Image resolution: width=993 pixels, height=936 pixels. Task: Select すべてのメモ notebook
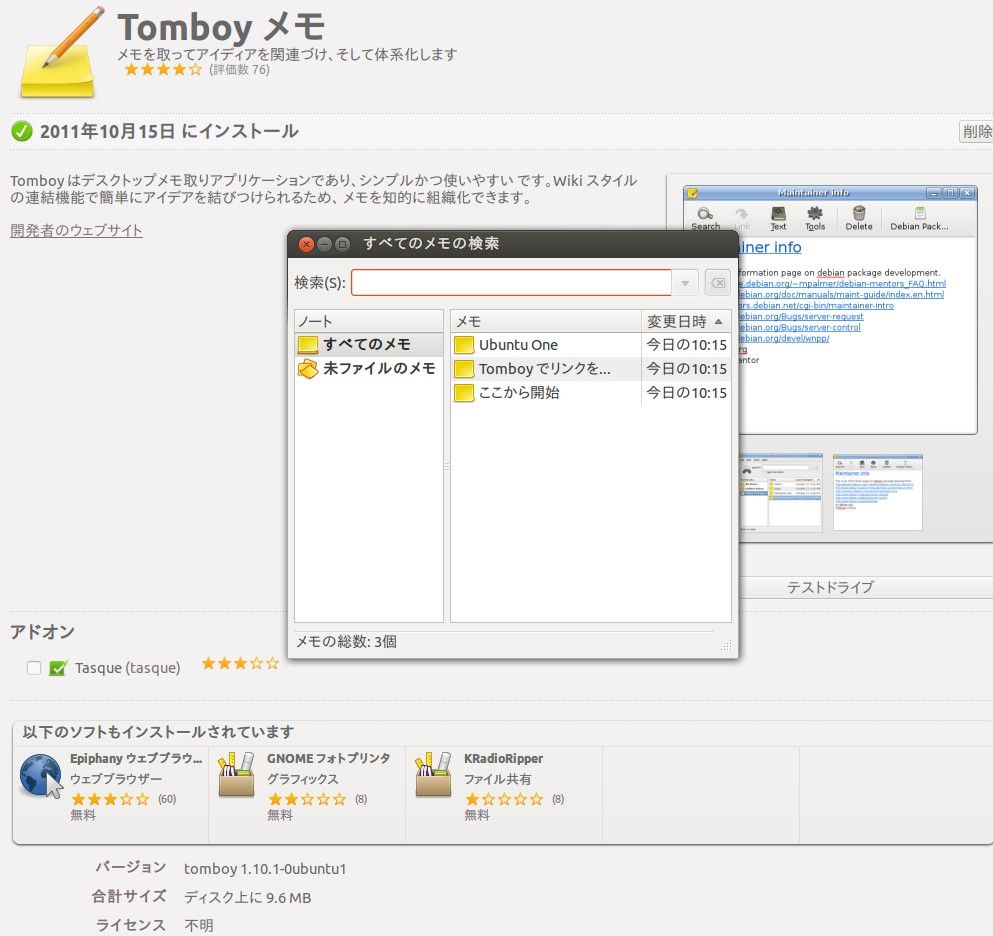[x=369, y=345]
